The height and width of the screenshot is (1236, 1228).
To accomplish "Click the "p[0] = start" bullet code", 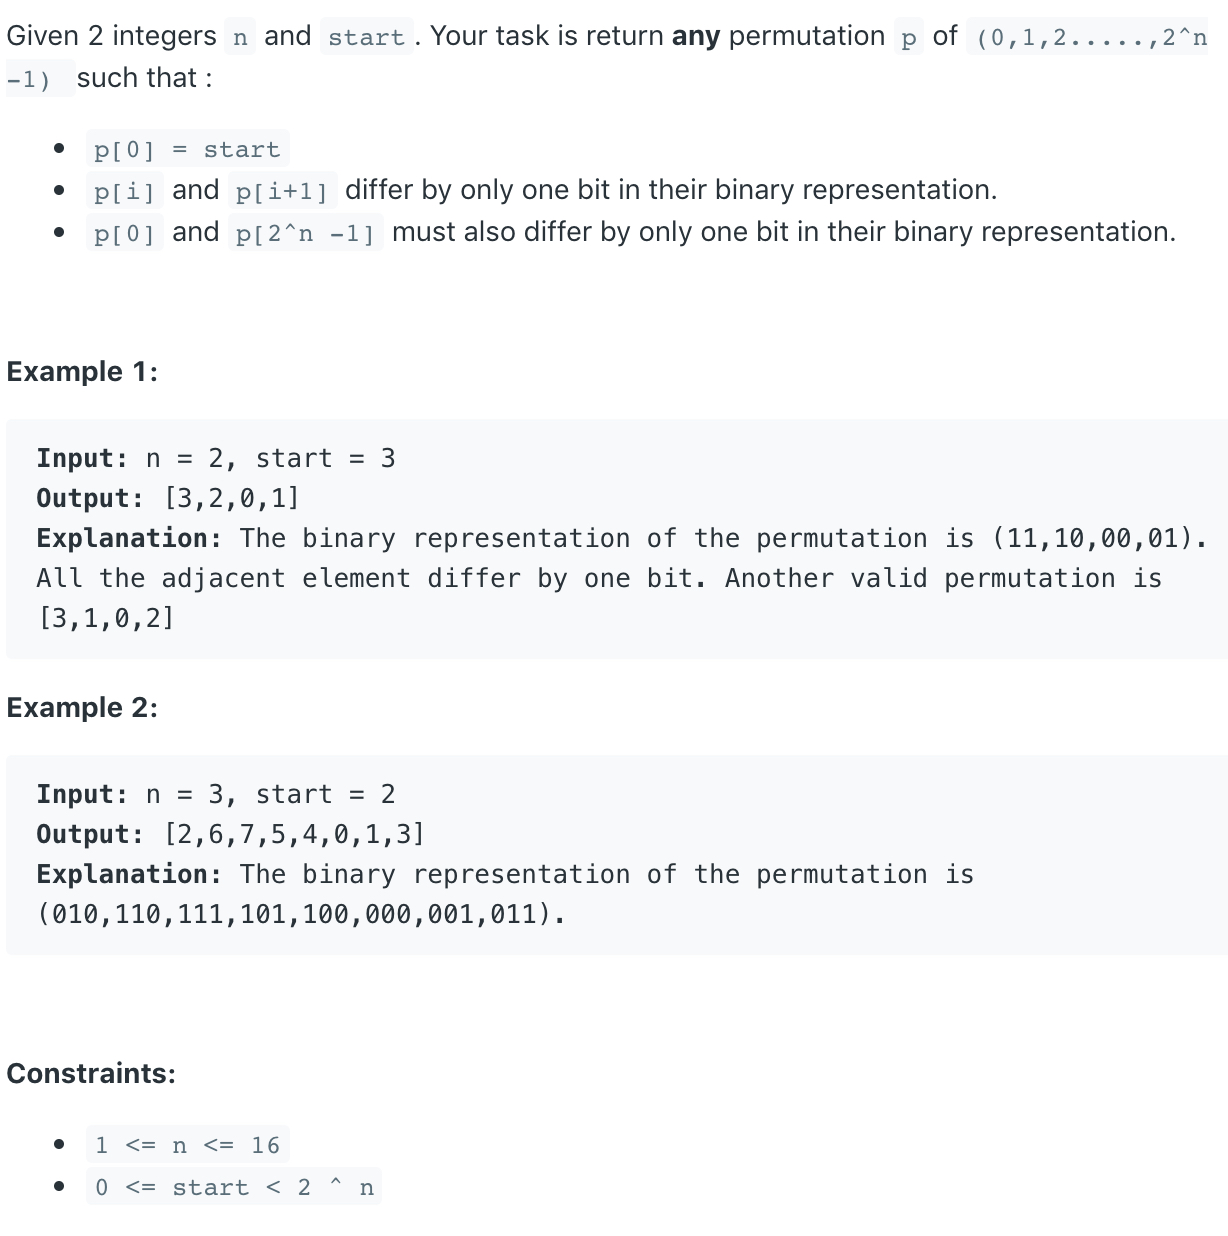I will pyautogui.click(x=187, y=150).
